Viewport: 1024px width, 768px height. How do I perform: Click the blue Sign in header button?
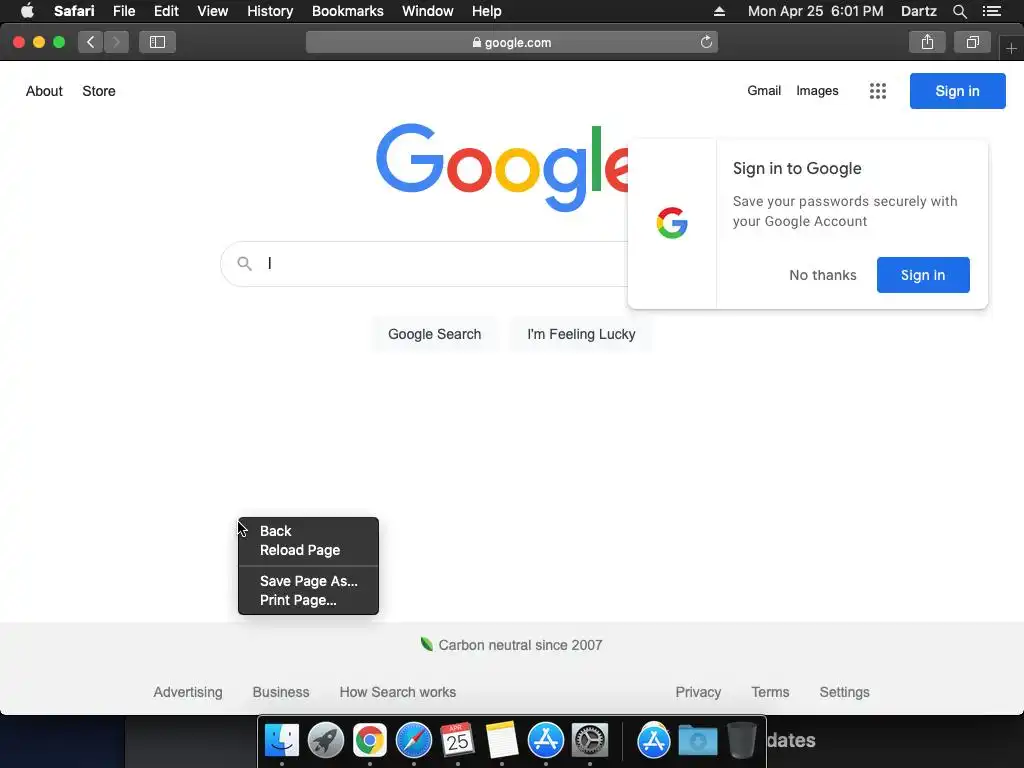click(957, 91)
